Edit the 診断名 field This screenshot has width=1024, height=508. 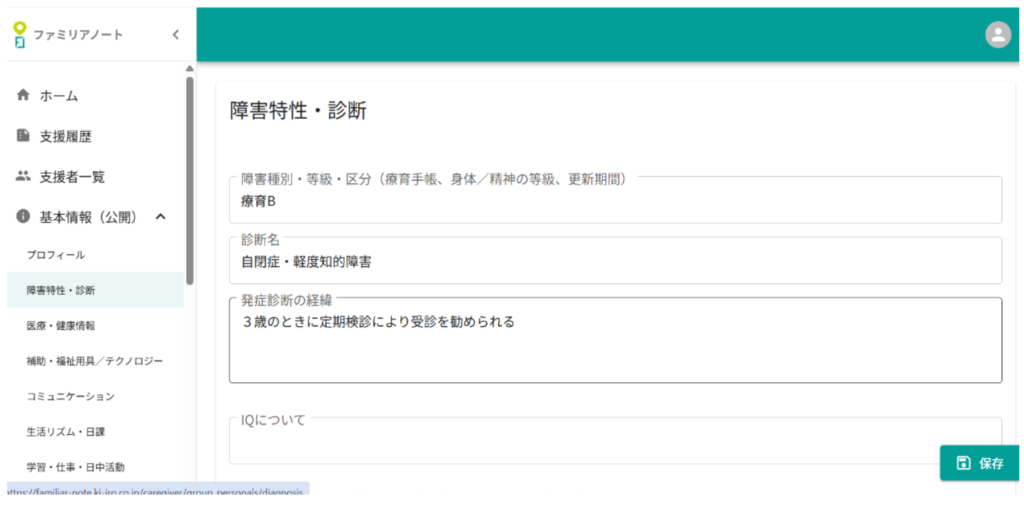point(615,262)
